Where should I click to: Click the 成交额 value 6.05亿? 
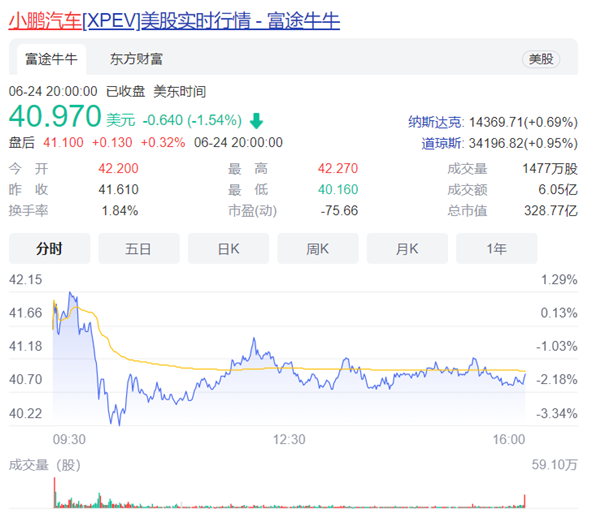558,189
